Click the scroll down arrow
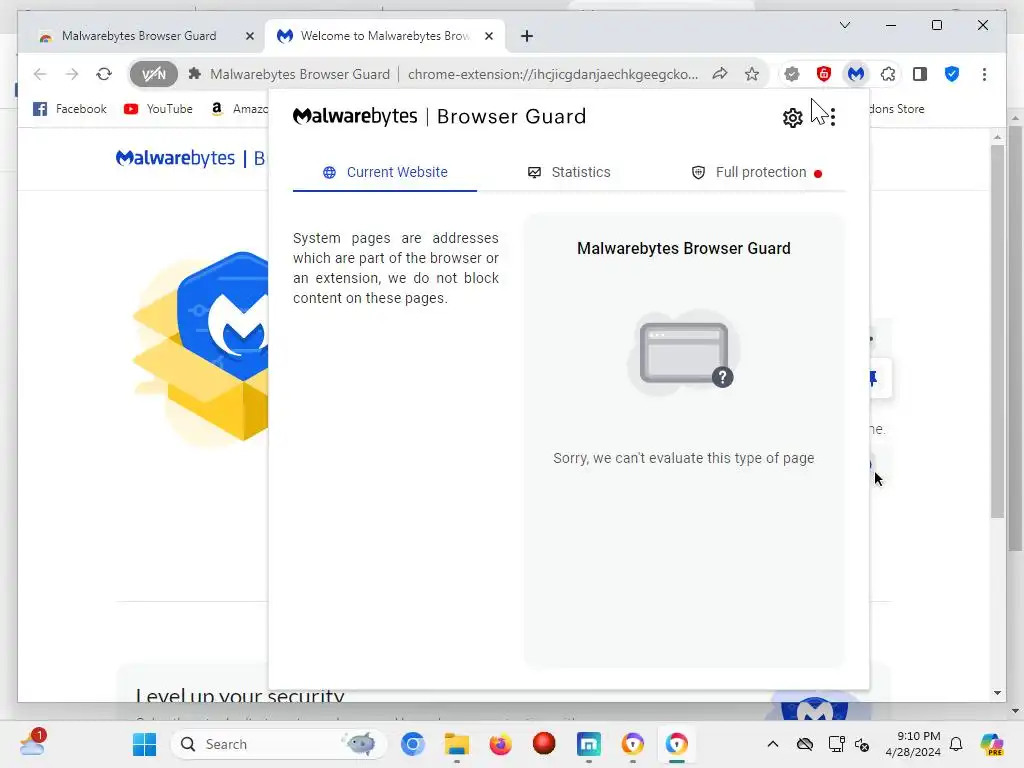The width and height of the screenshot is (1024, 768). (x=997, y=693)
